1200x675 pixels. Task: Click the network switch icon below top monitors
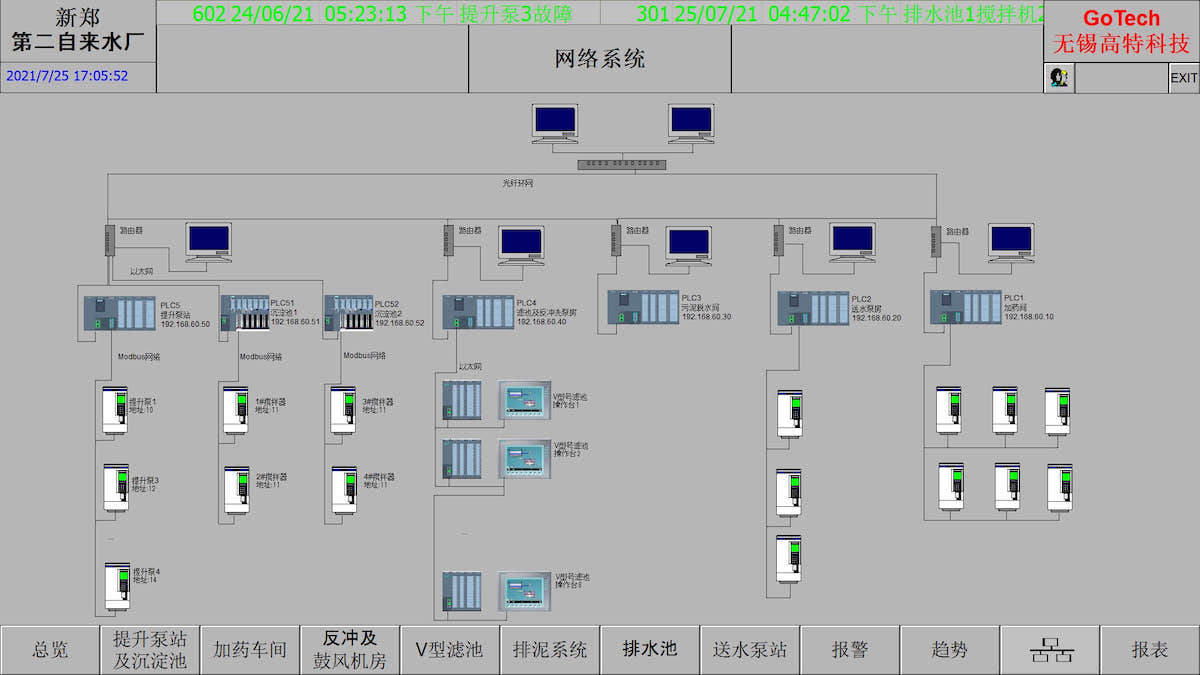coord(621,163)
